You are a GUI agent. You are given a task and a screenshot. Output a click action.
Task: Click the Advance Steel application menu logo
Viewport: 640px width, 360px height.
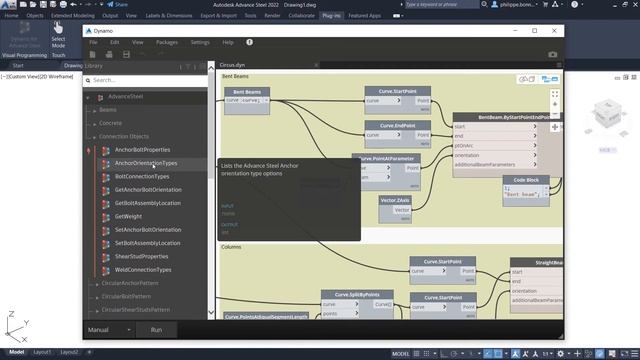tap(8, 5)
